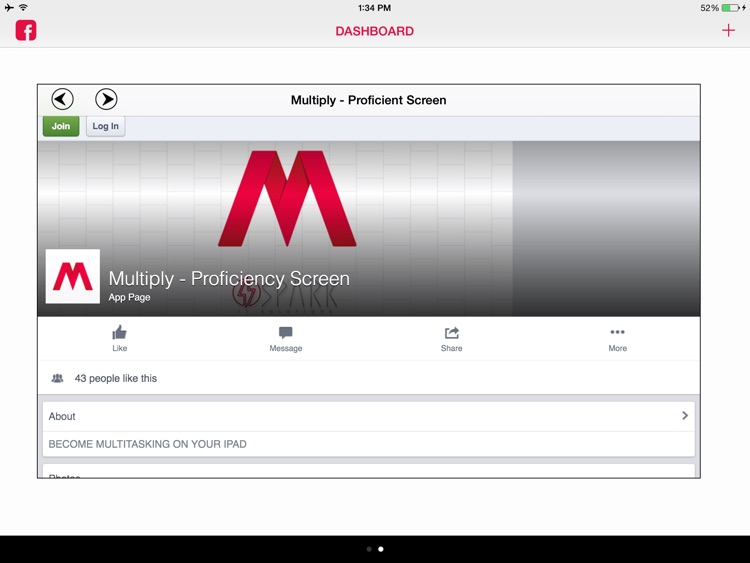
Task: Click the Log In button
Action: pyautogui.click(x=105, y=126)
